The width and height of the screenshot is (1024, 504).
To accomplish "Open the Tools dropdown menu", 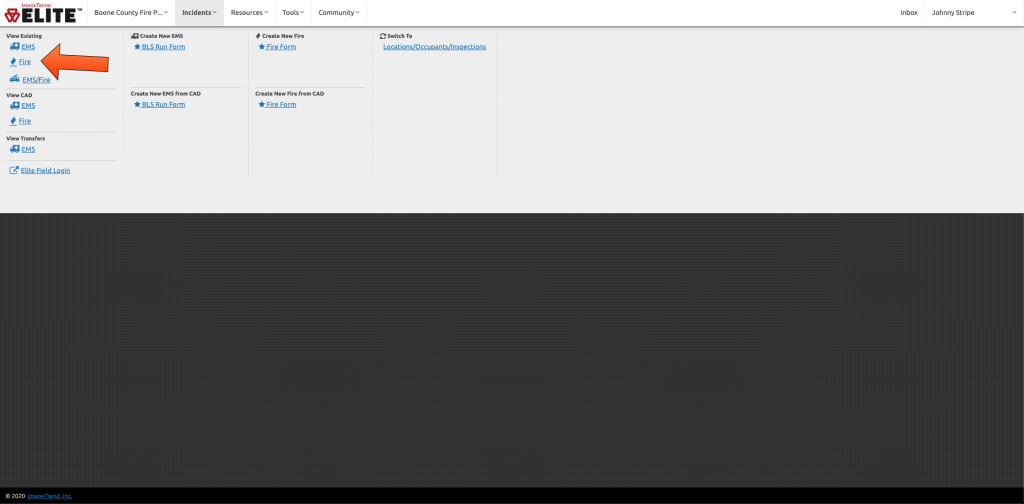I will 293,13.
